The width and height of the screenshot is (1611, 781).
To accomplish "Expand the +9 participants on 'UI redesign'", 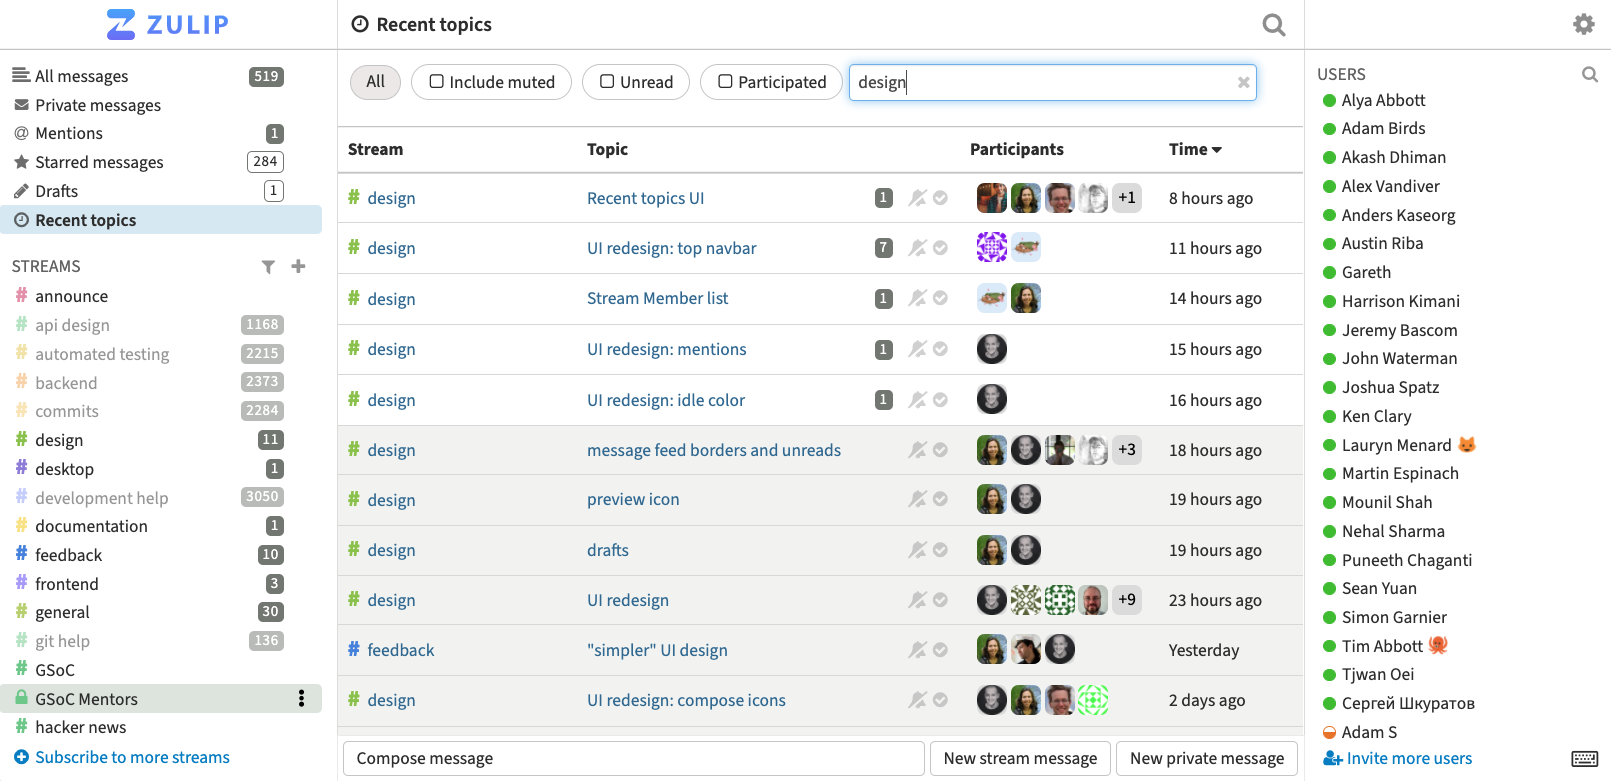I will click(x=1127, y=600).
